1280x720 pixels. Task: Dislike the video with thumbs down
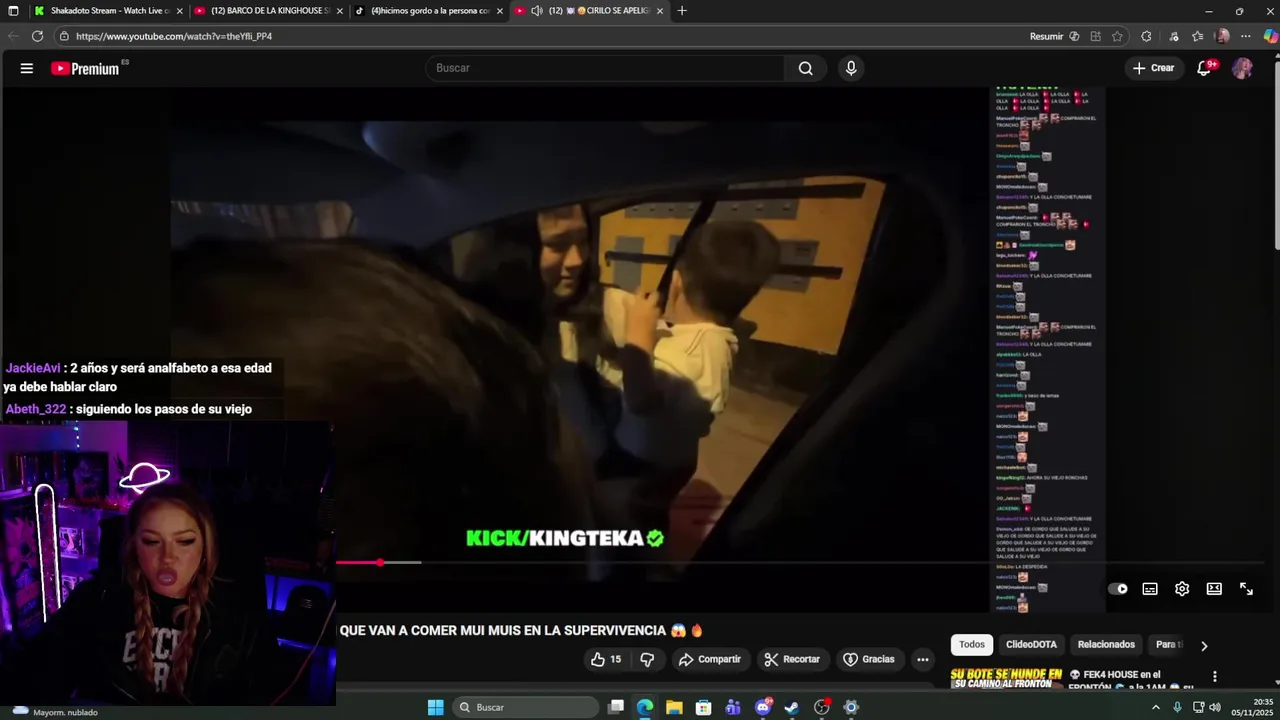[647, 659]
